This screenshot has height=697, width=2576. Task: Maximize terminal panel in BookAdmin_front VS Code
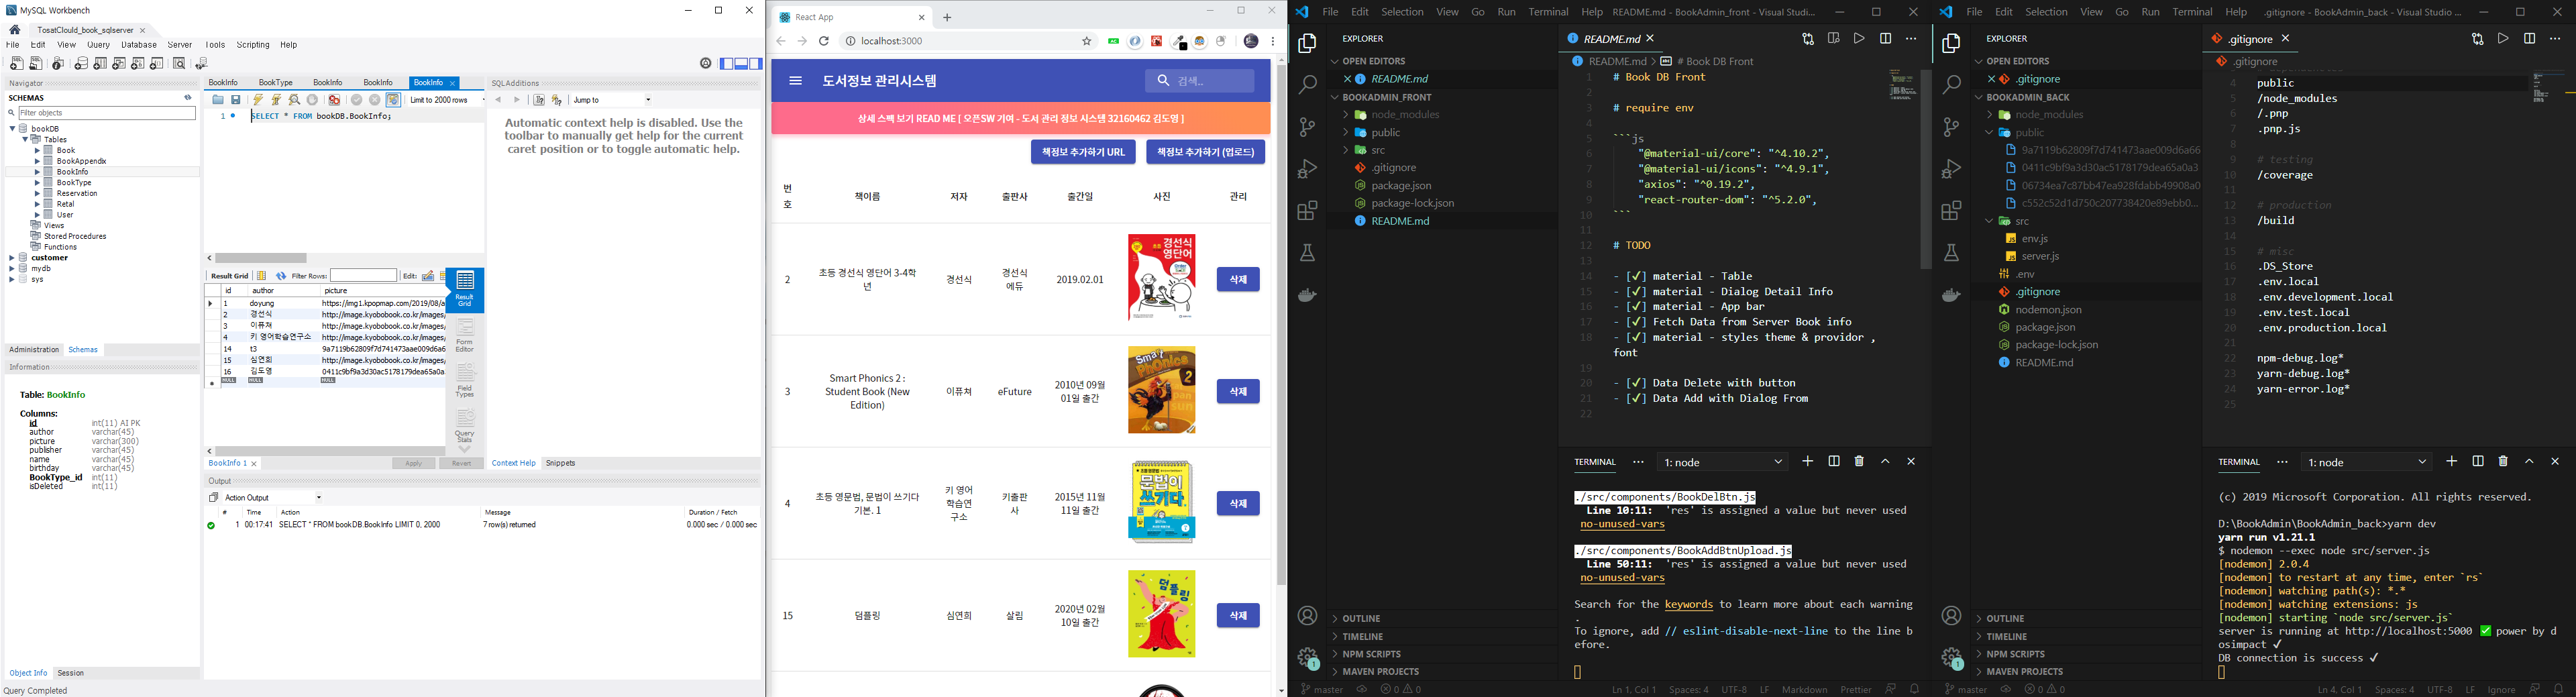(x=1885, y=461)
